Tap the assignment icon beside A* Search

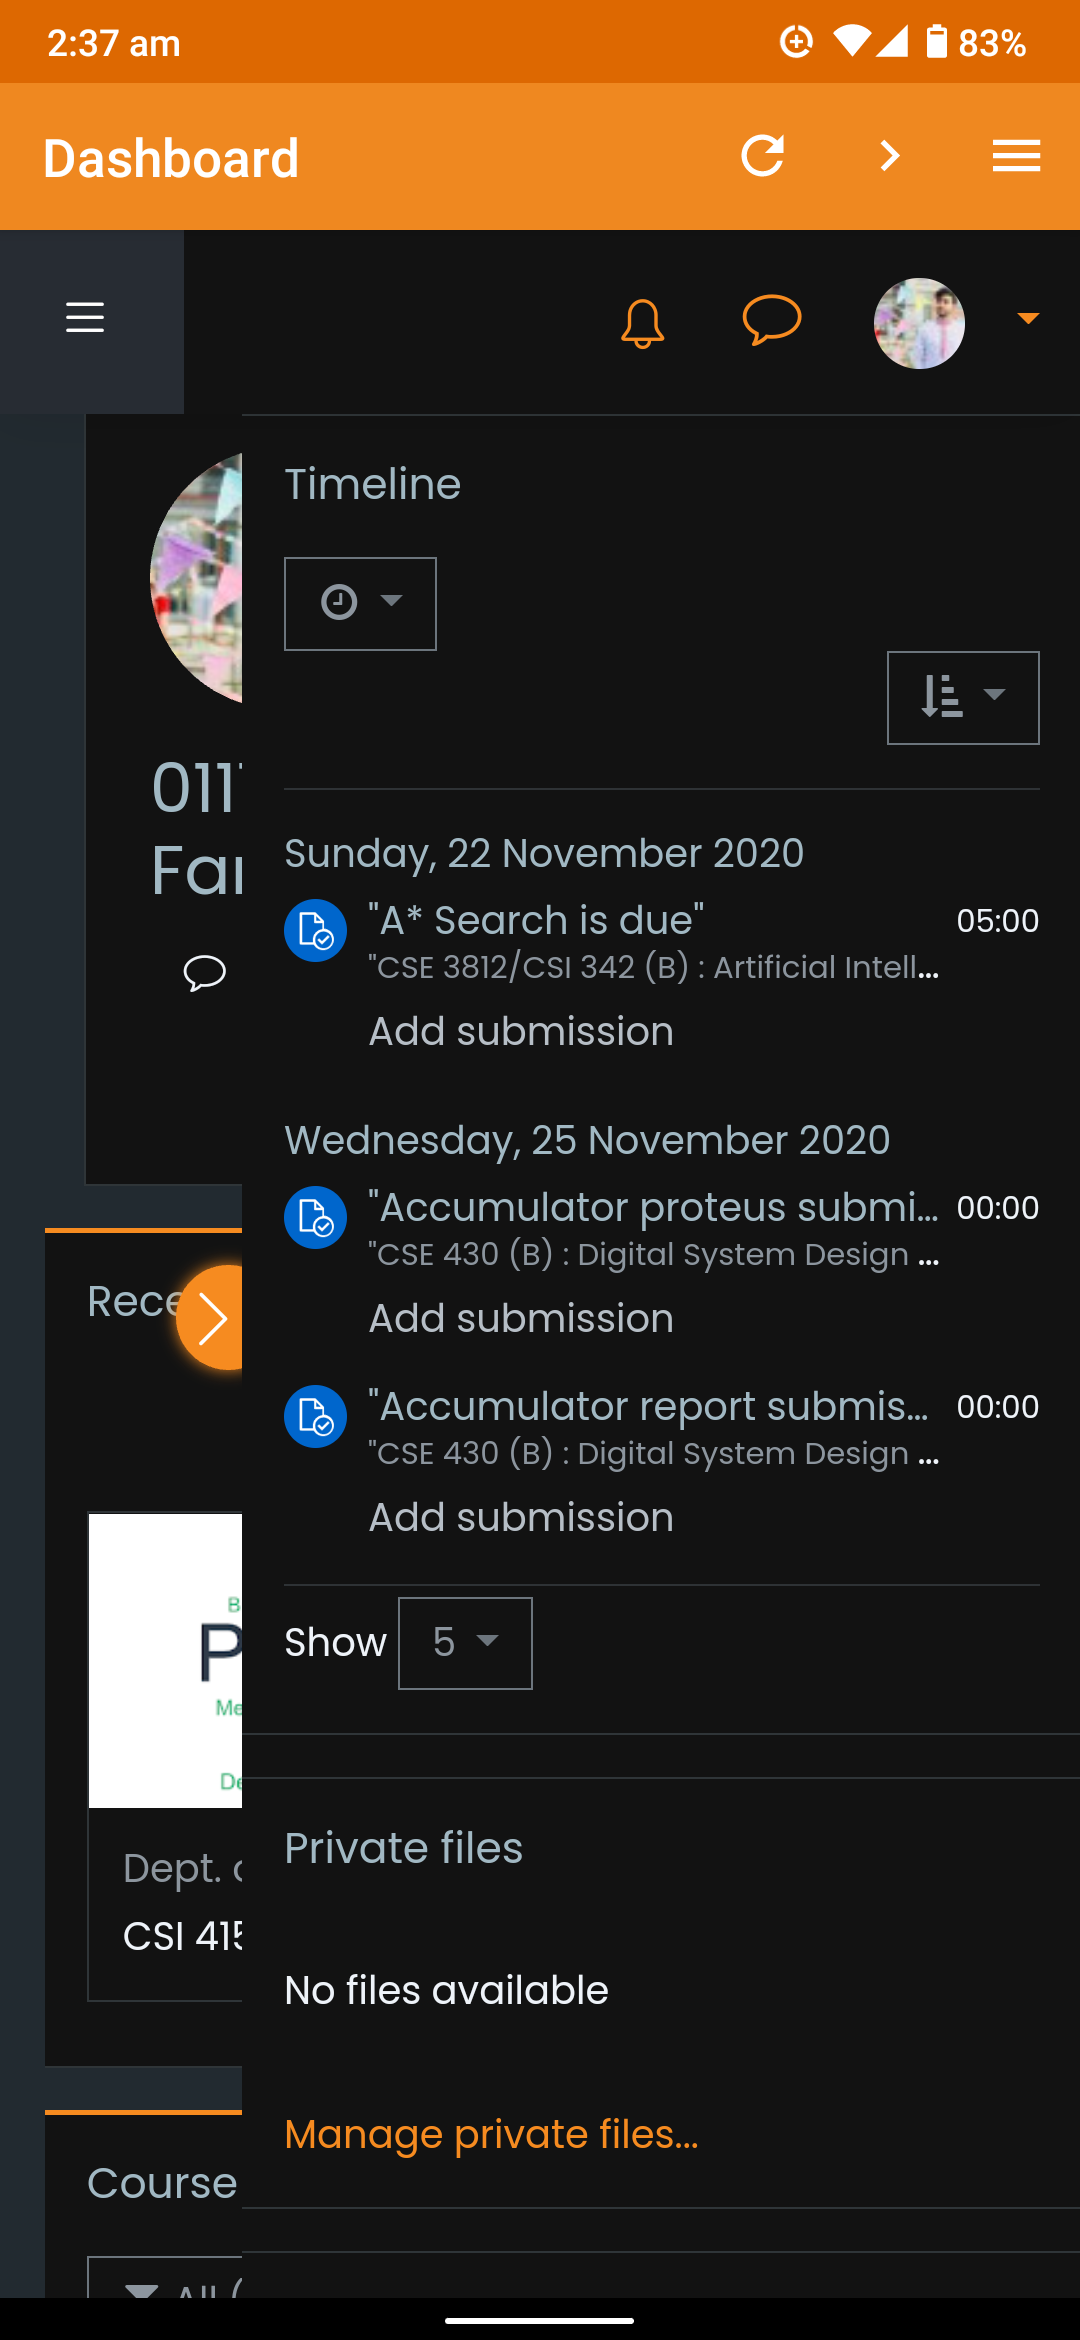315,930
